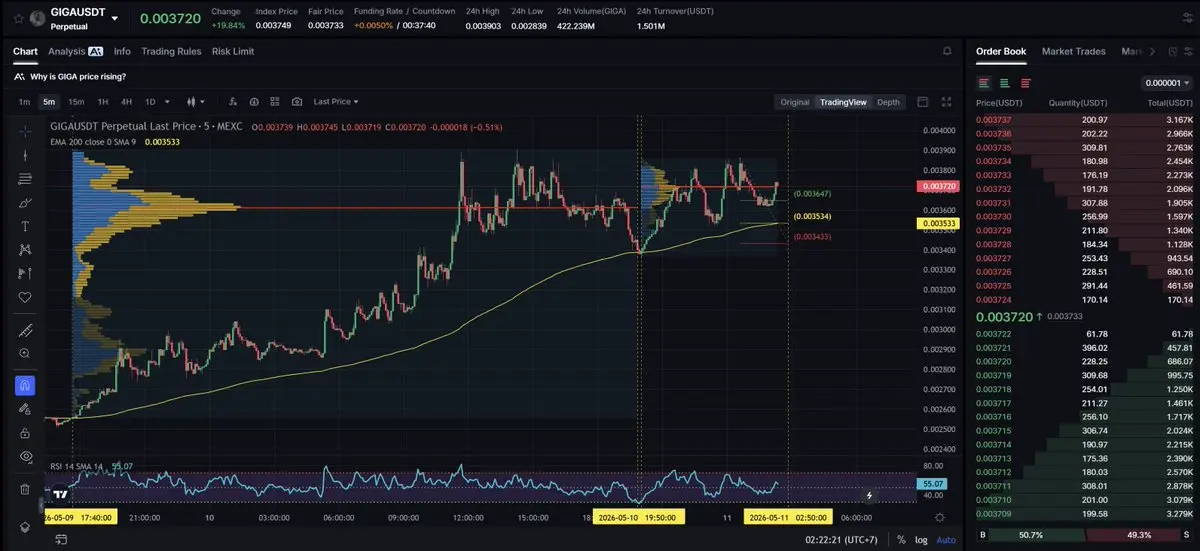Viewport: 1200px width, 551px height.
Task: Select the brush drawing tool
Action: (25, 202)
